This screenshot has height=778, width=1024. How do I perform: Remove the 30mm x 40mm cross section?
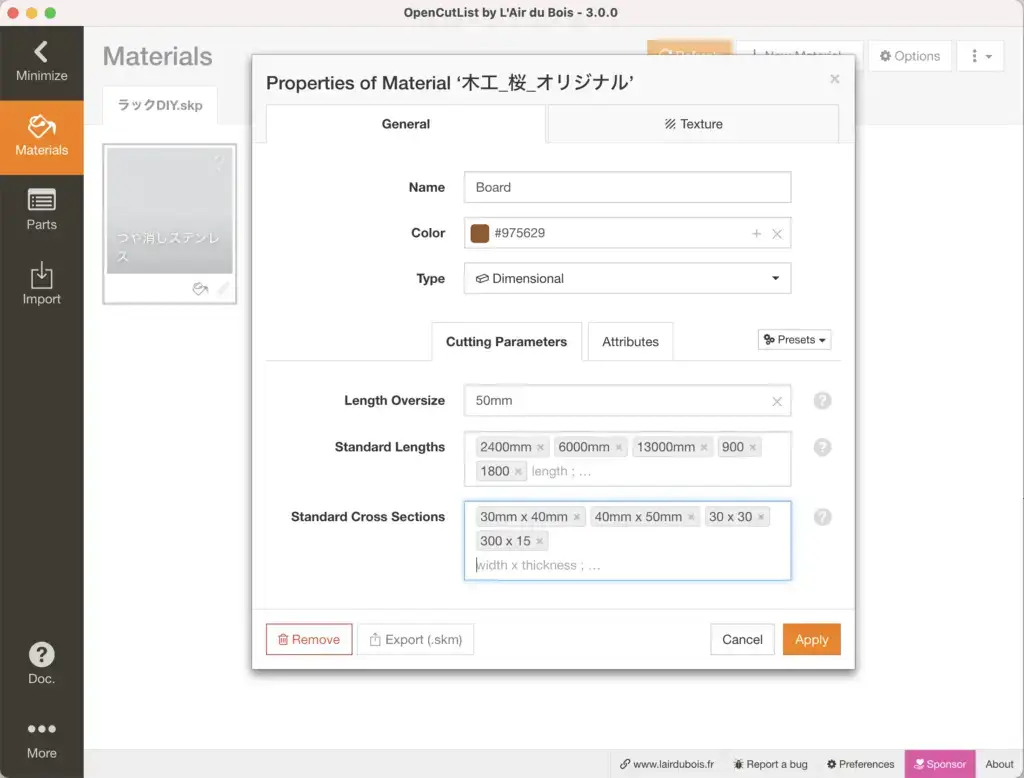pyautogui.click(x=577, y=517)
